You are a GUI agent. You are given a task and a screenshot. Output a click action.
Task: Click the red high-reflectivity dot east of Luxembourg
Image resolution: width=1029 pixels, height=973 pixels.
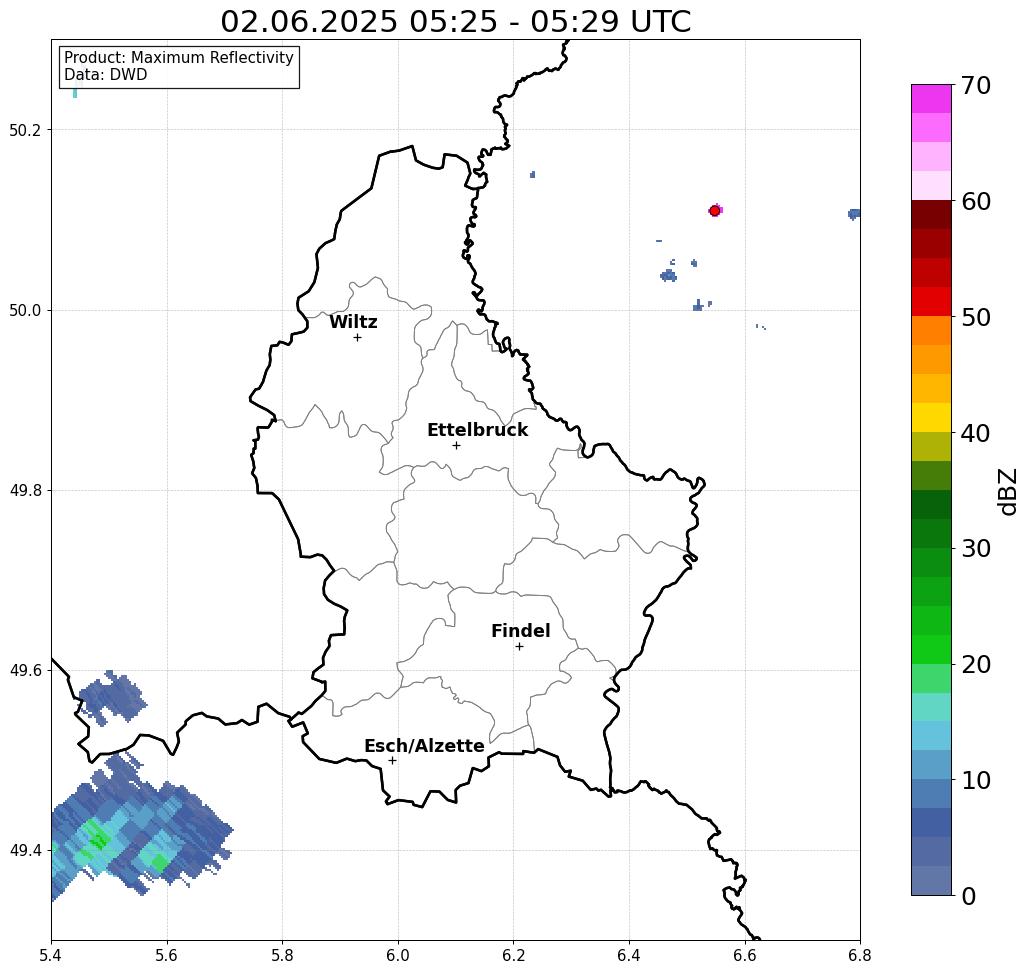pos(715,211)
